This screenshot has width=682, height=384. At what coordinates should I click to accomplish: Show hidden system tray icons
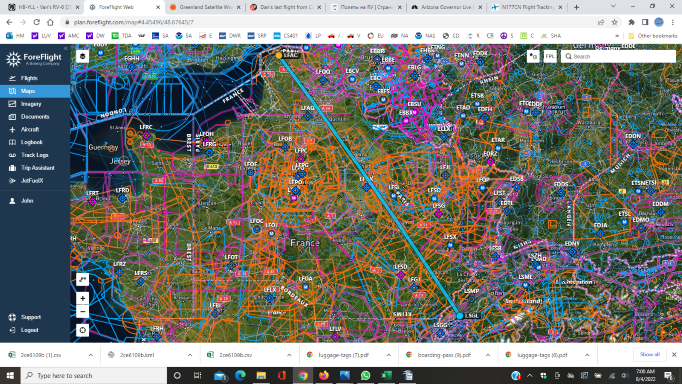(x=530, y=375)
